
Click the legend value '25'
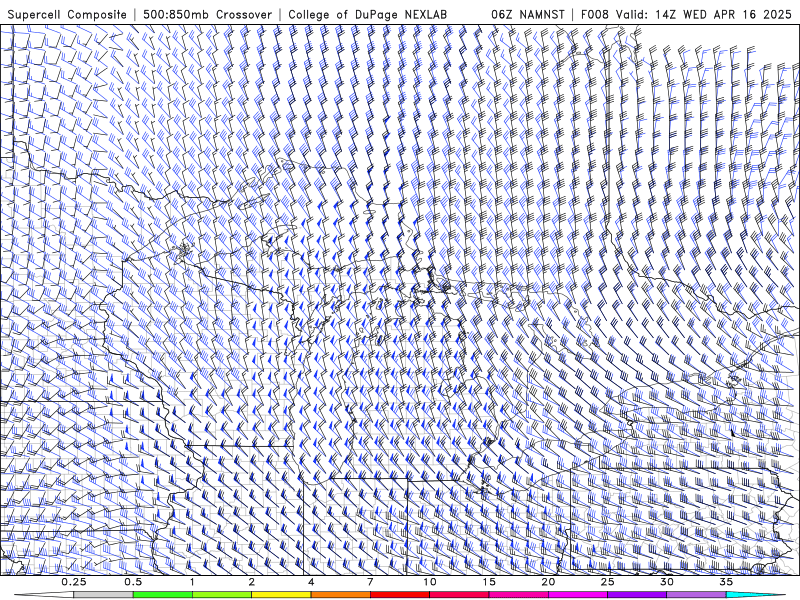point(608,582)
